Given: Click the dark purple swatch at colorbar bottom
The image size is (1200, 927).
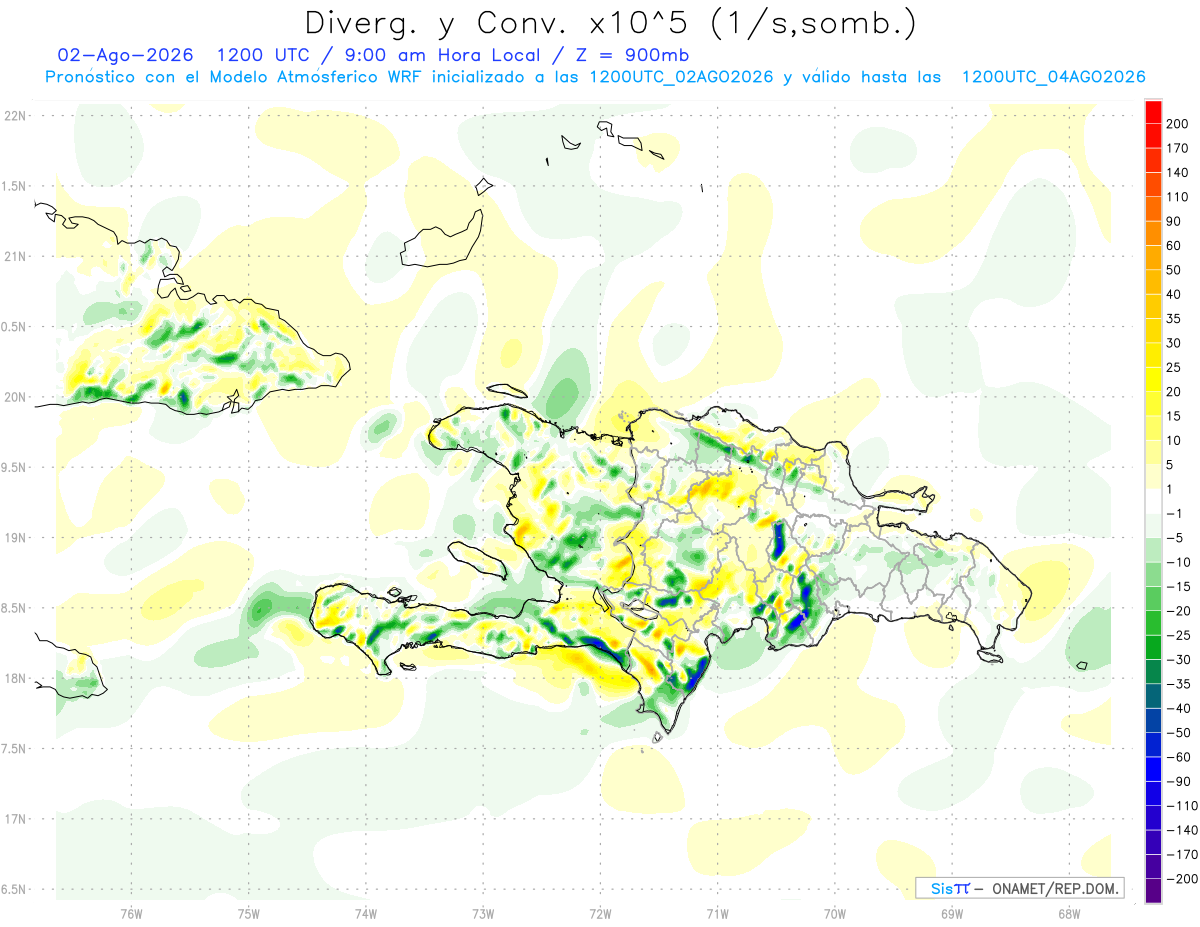Looking at the screenshot, I should coord(1153,891).
